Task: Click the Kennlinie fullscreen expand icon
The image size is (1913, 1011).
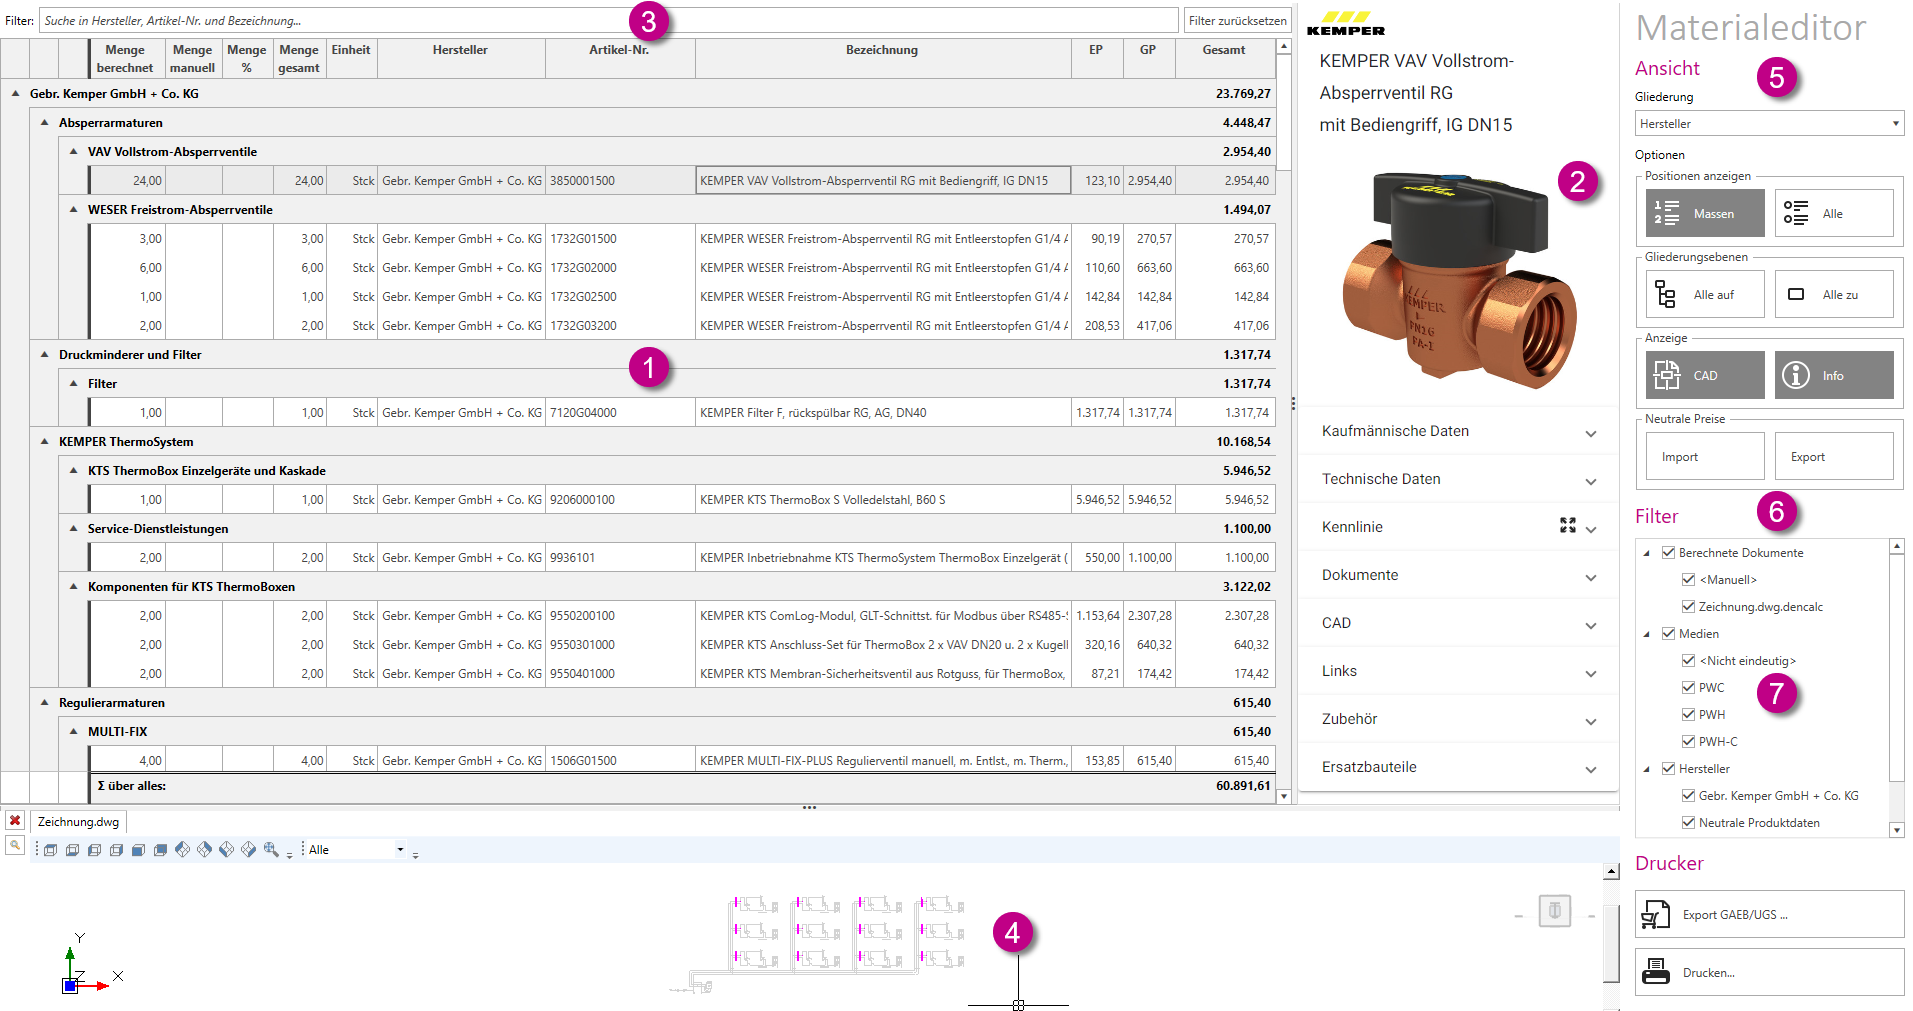Action: click(1568, 525)
